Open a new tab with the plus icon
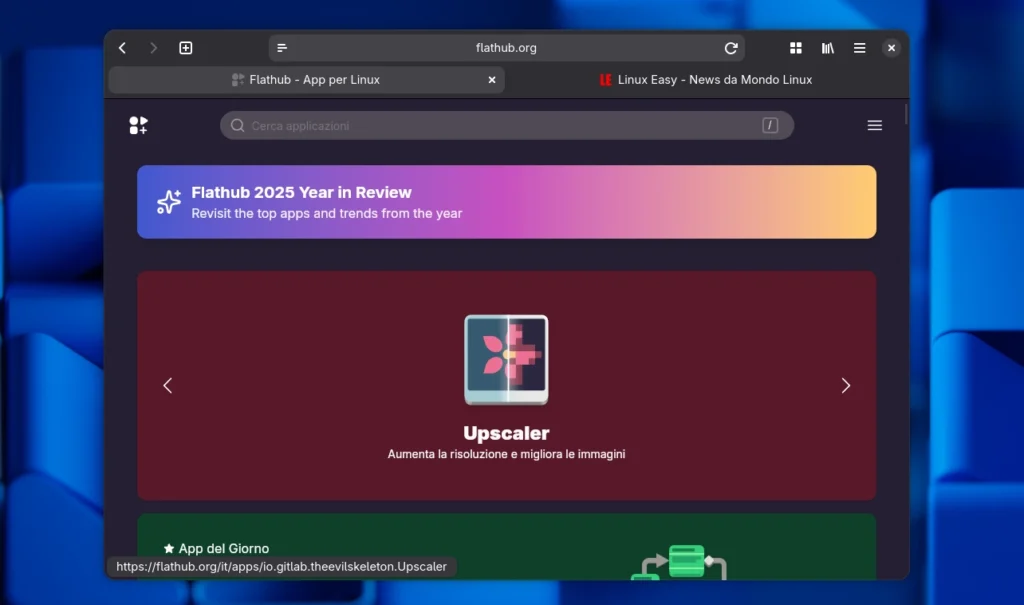The height and width of the screenshot is (605, 1024). click(x=186, y=47)
